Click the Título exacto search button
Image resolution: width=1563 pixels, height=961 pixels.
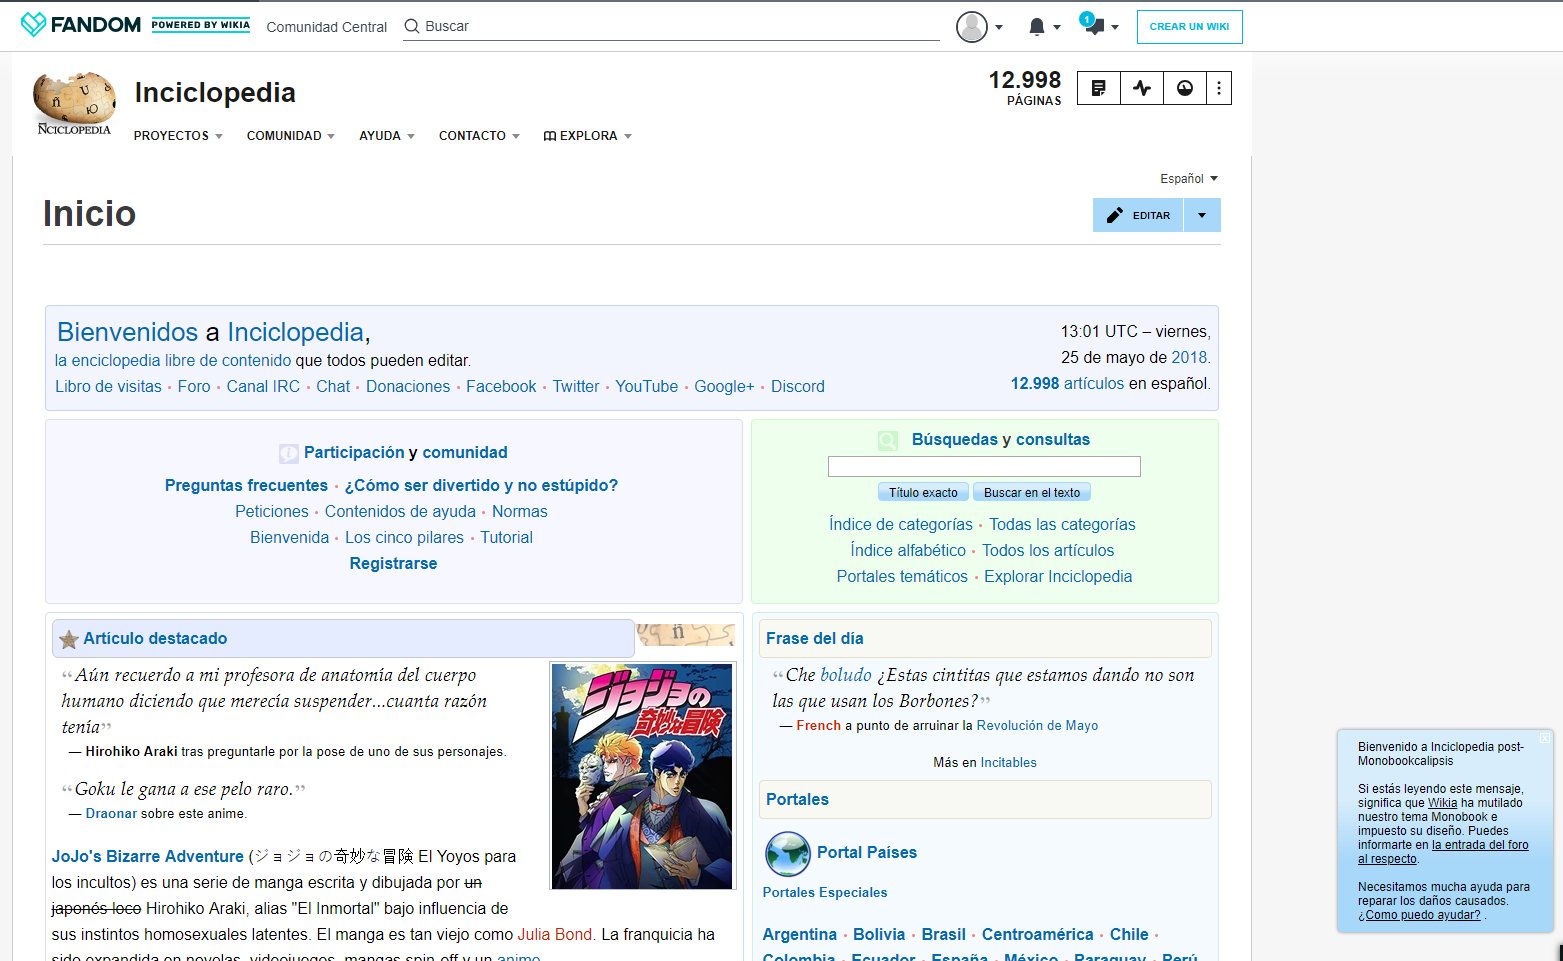click(923, 492)
